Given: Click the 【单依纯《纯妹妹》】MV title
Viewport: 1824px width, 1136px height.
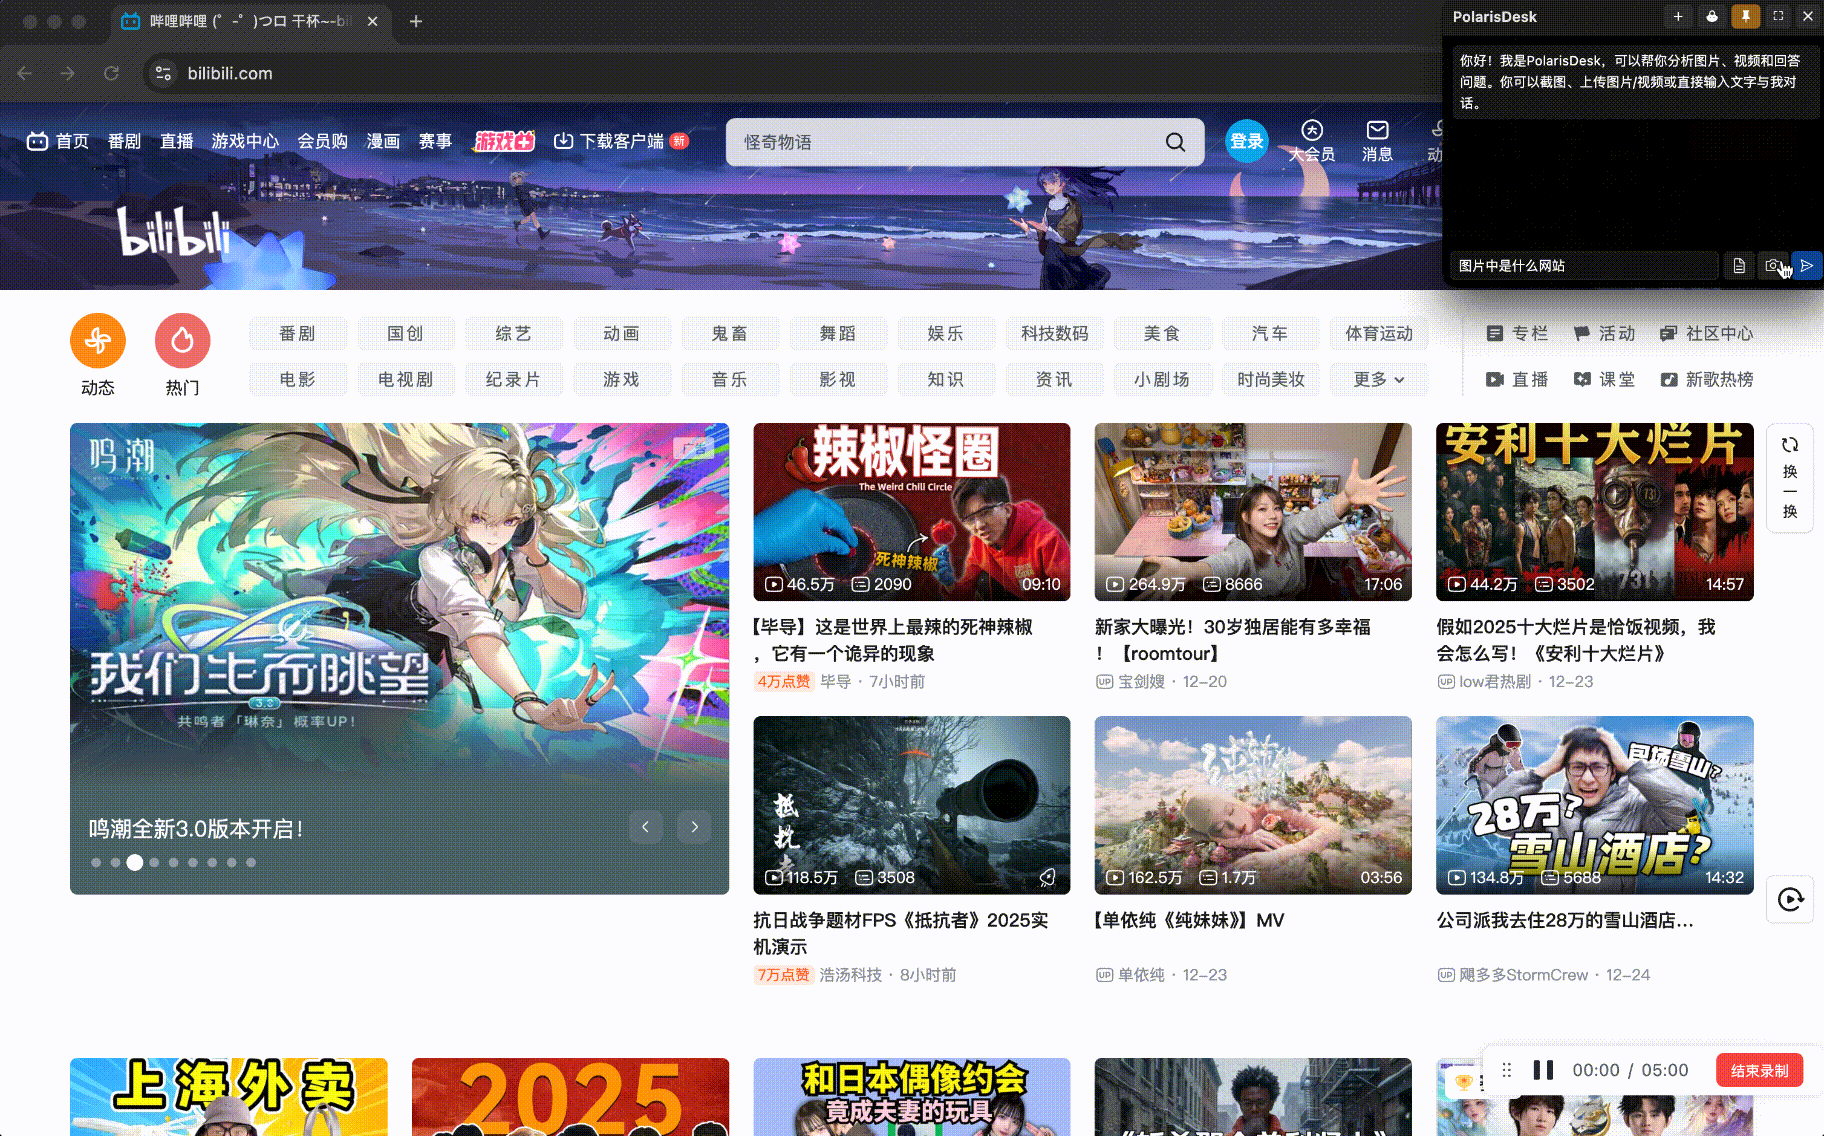Looking at the screenshot, I should tap(1189, 920).
